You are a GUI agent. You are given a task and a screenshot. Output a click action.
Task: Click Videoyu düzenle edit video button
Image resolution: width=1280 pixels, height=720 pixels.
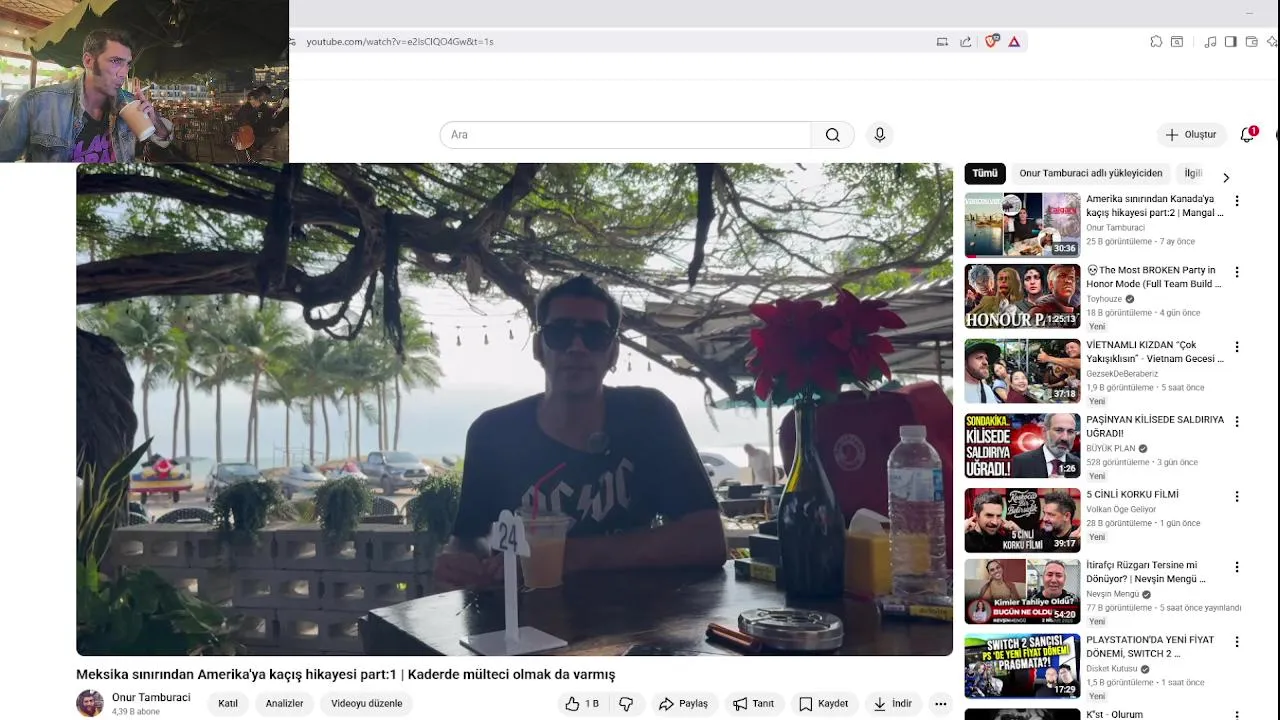(367, 704)
